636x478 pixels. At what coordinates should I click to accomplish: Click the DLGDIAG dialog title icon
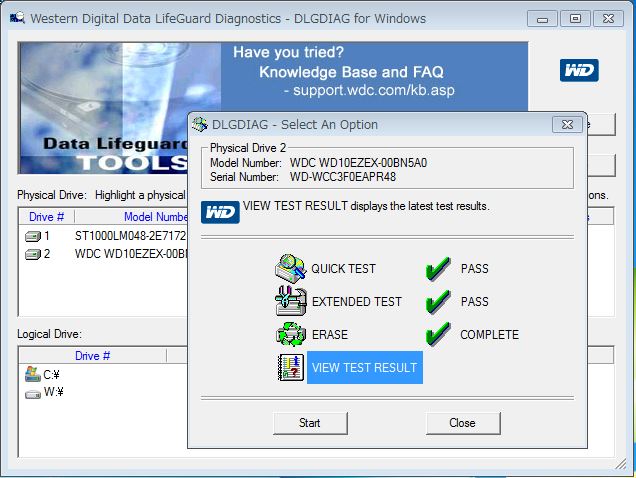(x=200, y=125)
